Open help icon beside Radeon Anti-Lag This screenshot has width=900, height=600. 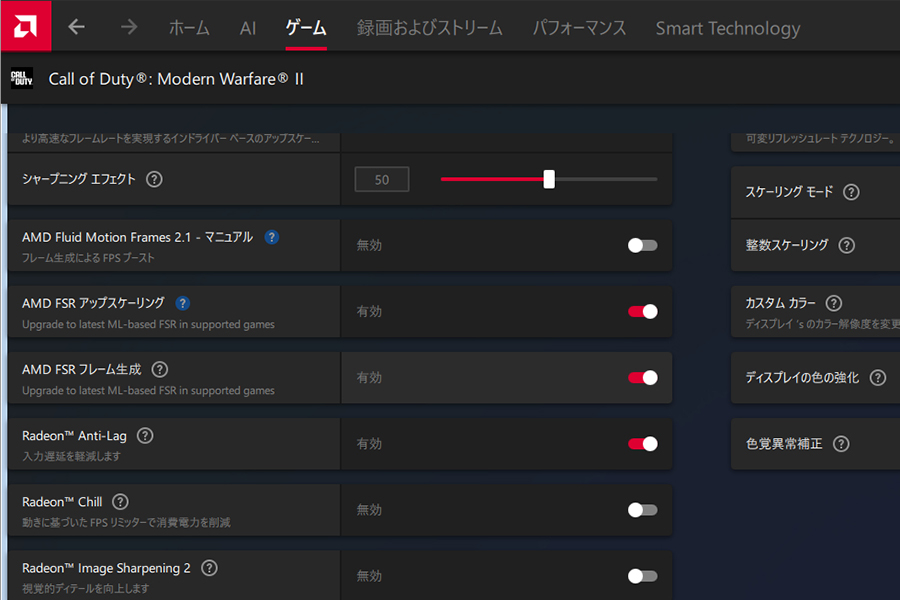click(x=145, y=436)
